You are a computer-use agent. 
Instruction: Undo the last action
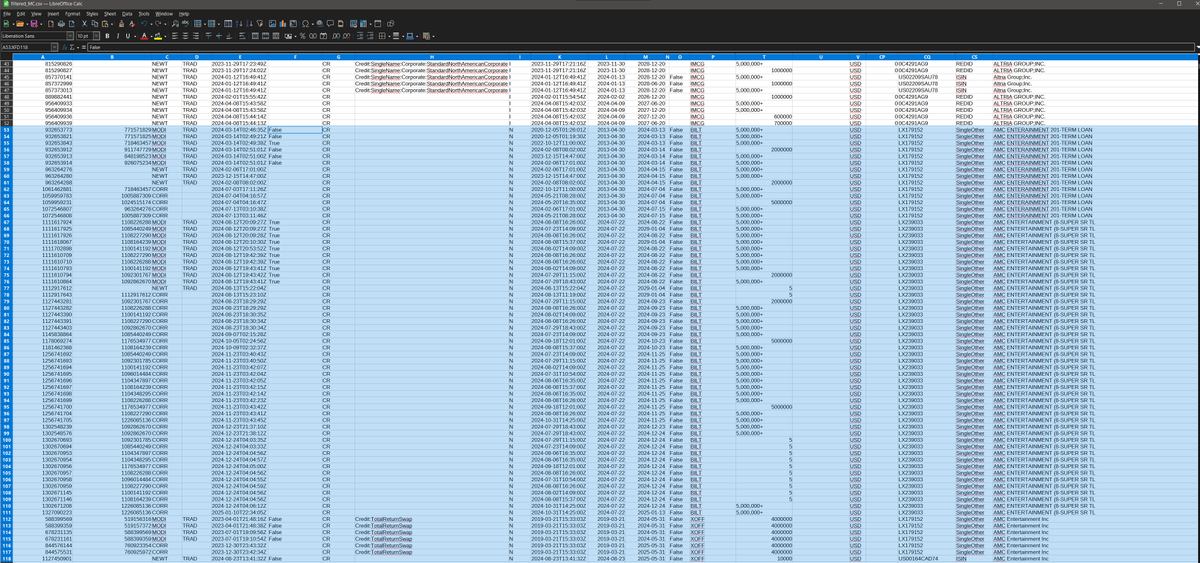pos(144,24)
